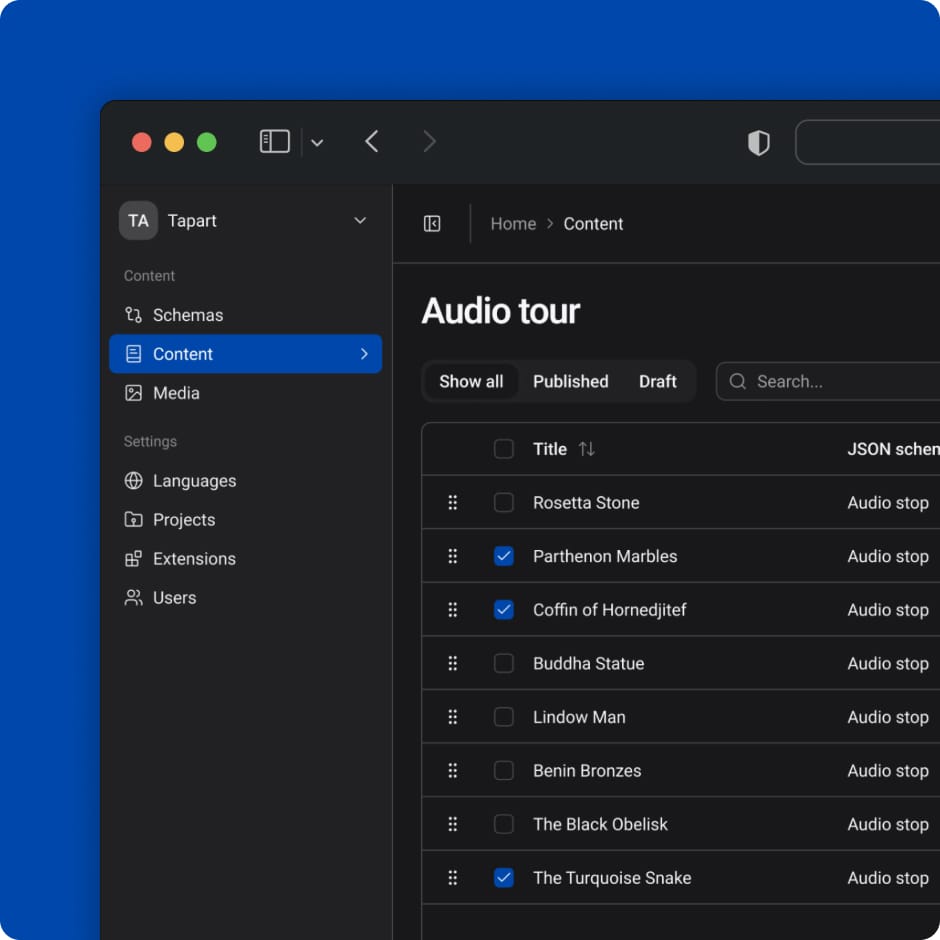Switch to the Published filter tab
Viewport: 940px width, 940px height.
(571, 381)
